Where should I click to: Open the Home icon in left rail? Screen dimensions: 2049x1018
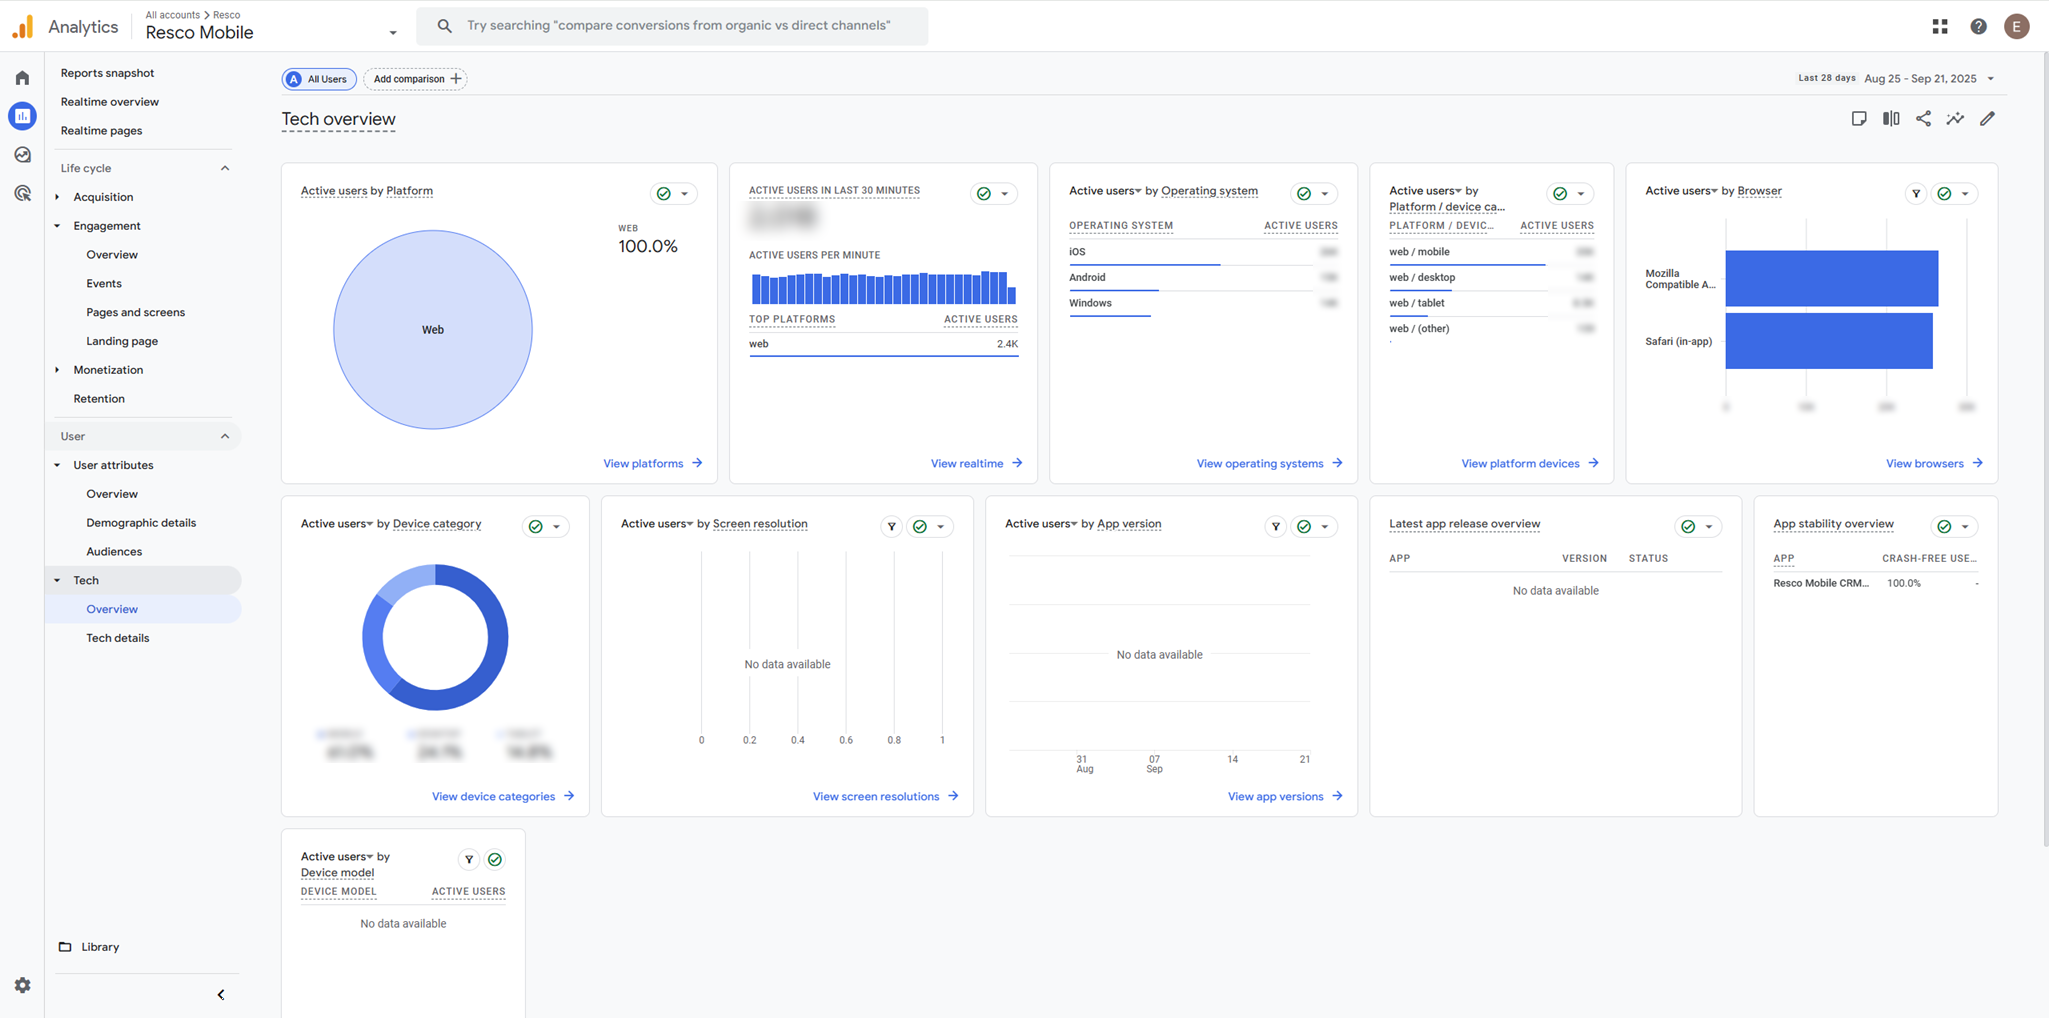click(22, 78)
